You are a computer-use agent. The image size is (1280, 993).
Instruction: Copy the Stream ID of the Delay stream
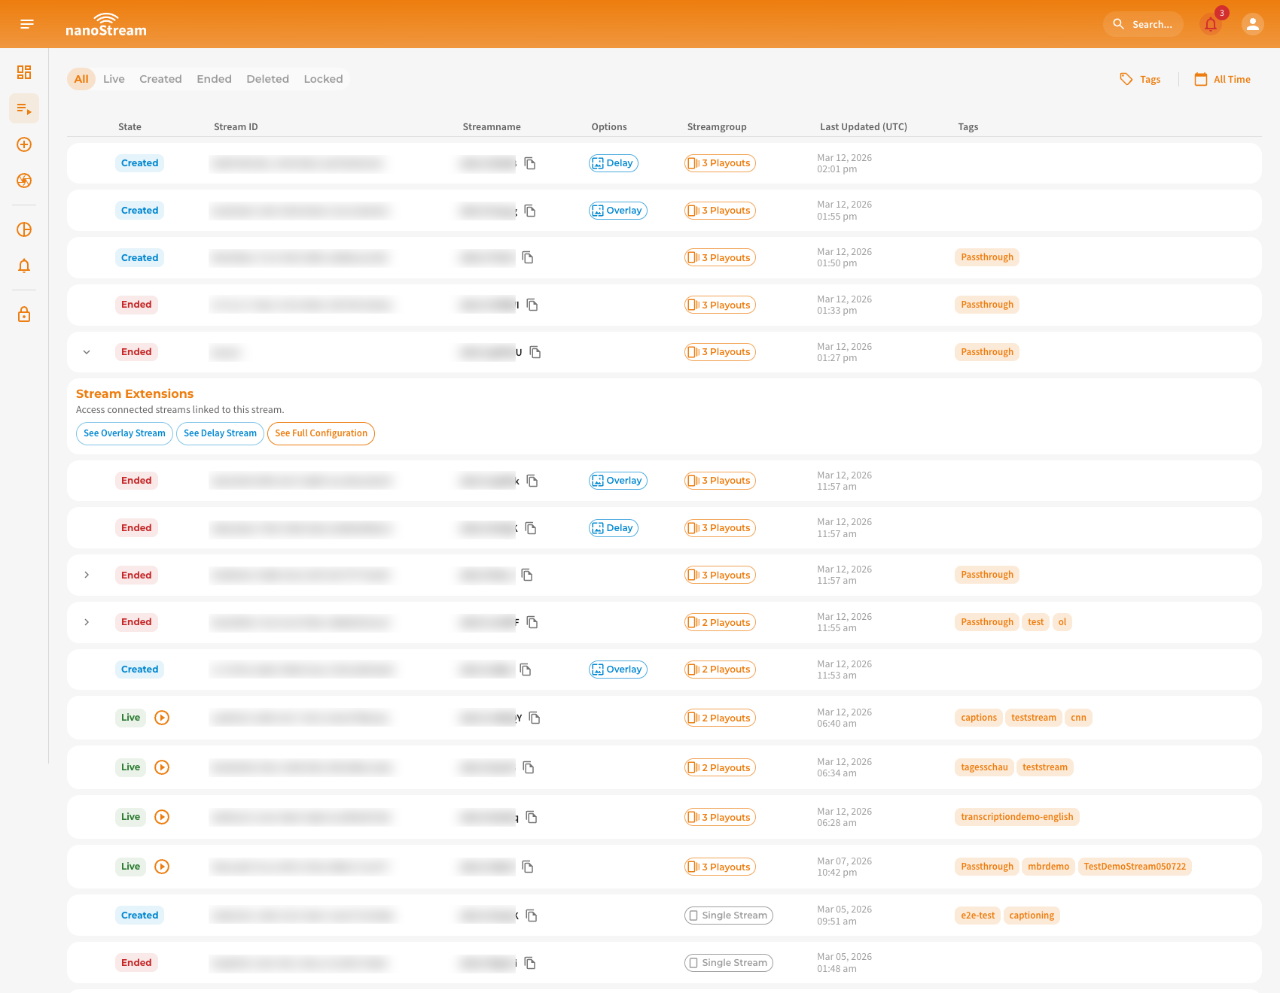click(x=530, y=163)
